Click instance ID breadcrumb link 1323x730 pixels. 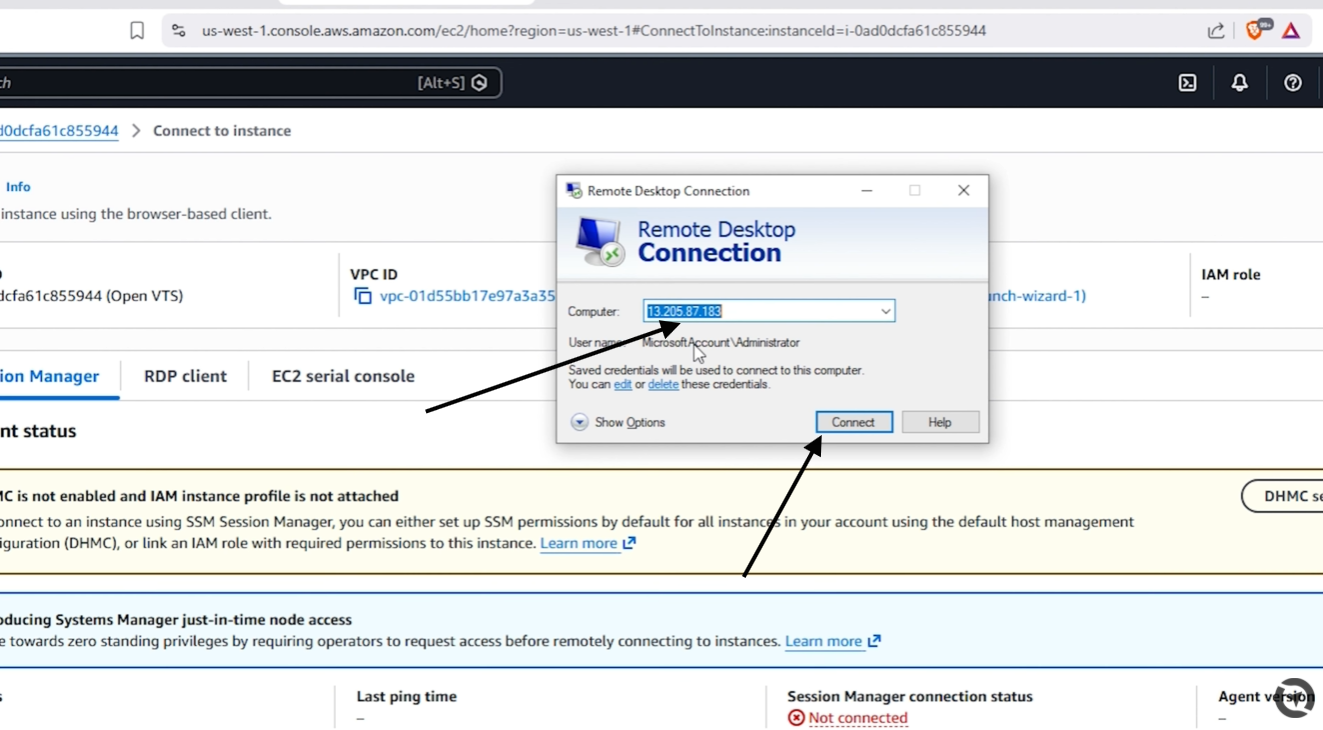59,131
